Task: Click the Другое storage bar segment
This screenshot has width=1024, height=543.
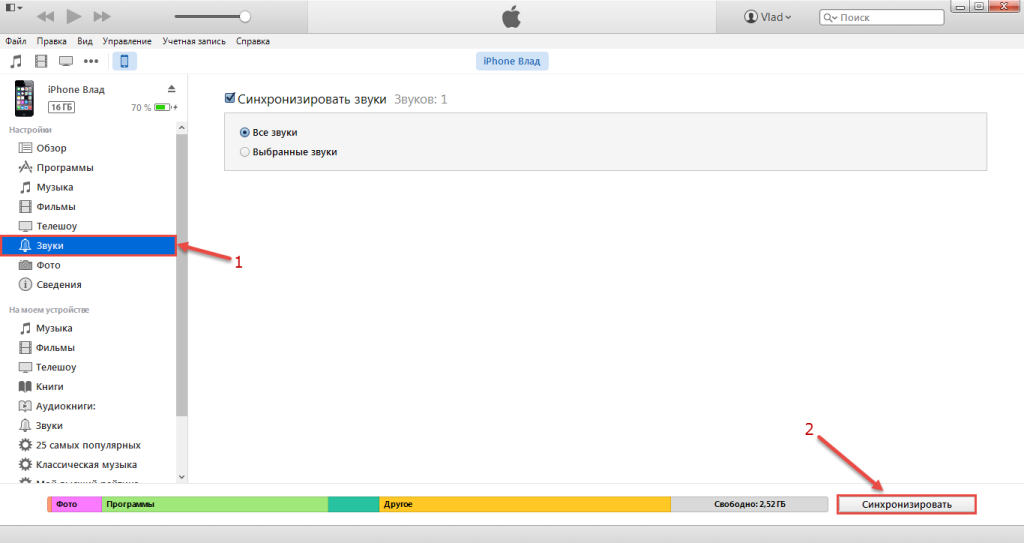Action: click(525, 504)
